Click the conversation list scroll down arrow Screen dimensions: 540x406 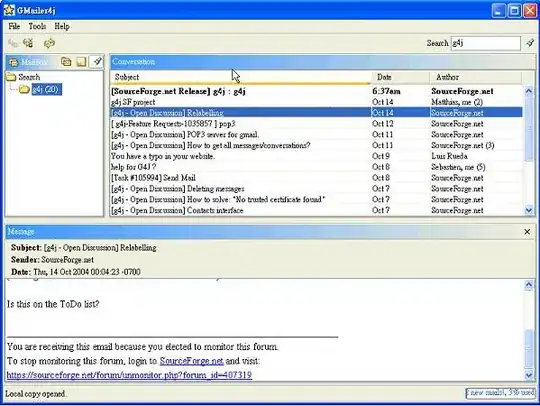pos(529,210)
